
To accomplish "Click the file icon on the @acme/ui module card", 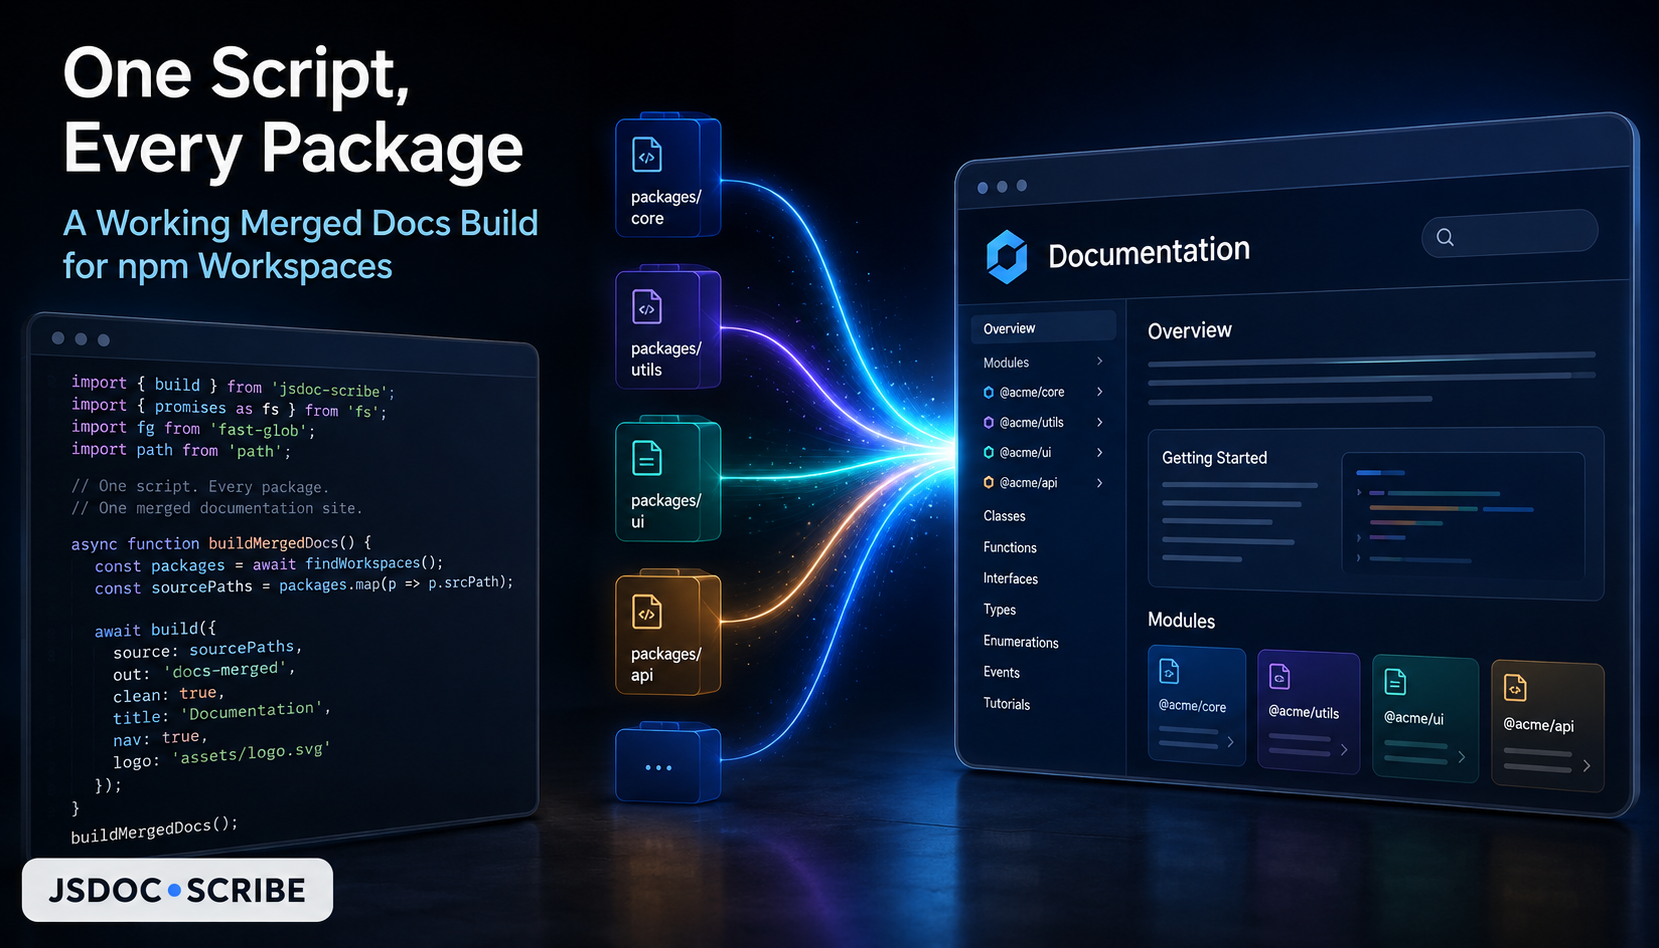I will point(1395,682).
